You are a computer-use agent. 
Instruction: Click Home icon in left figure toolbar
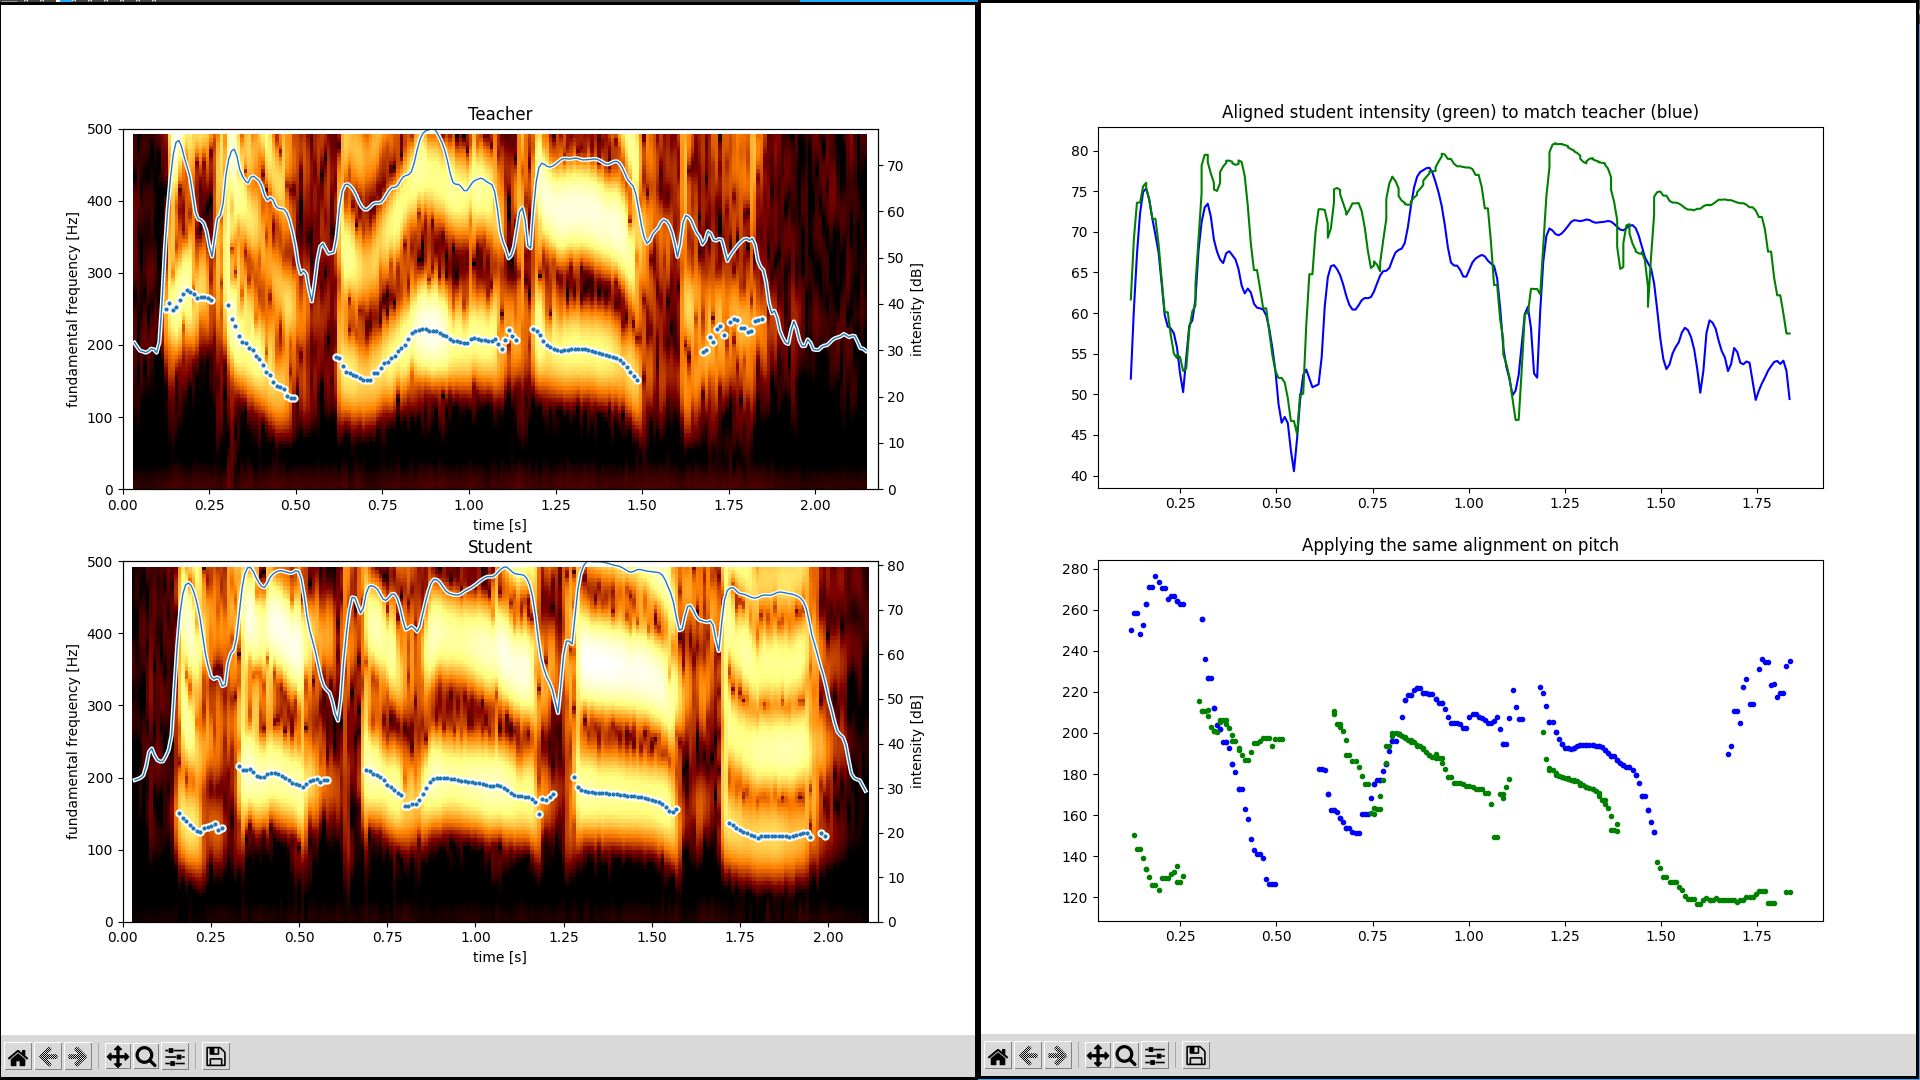[x=18, y=1057]
